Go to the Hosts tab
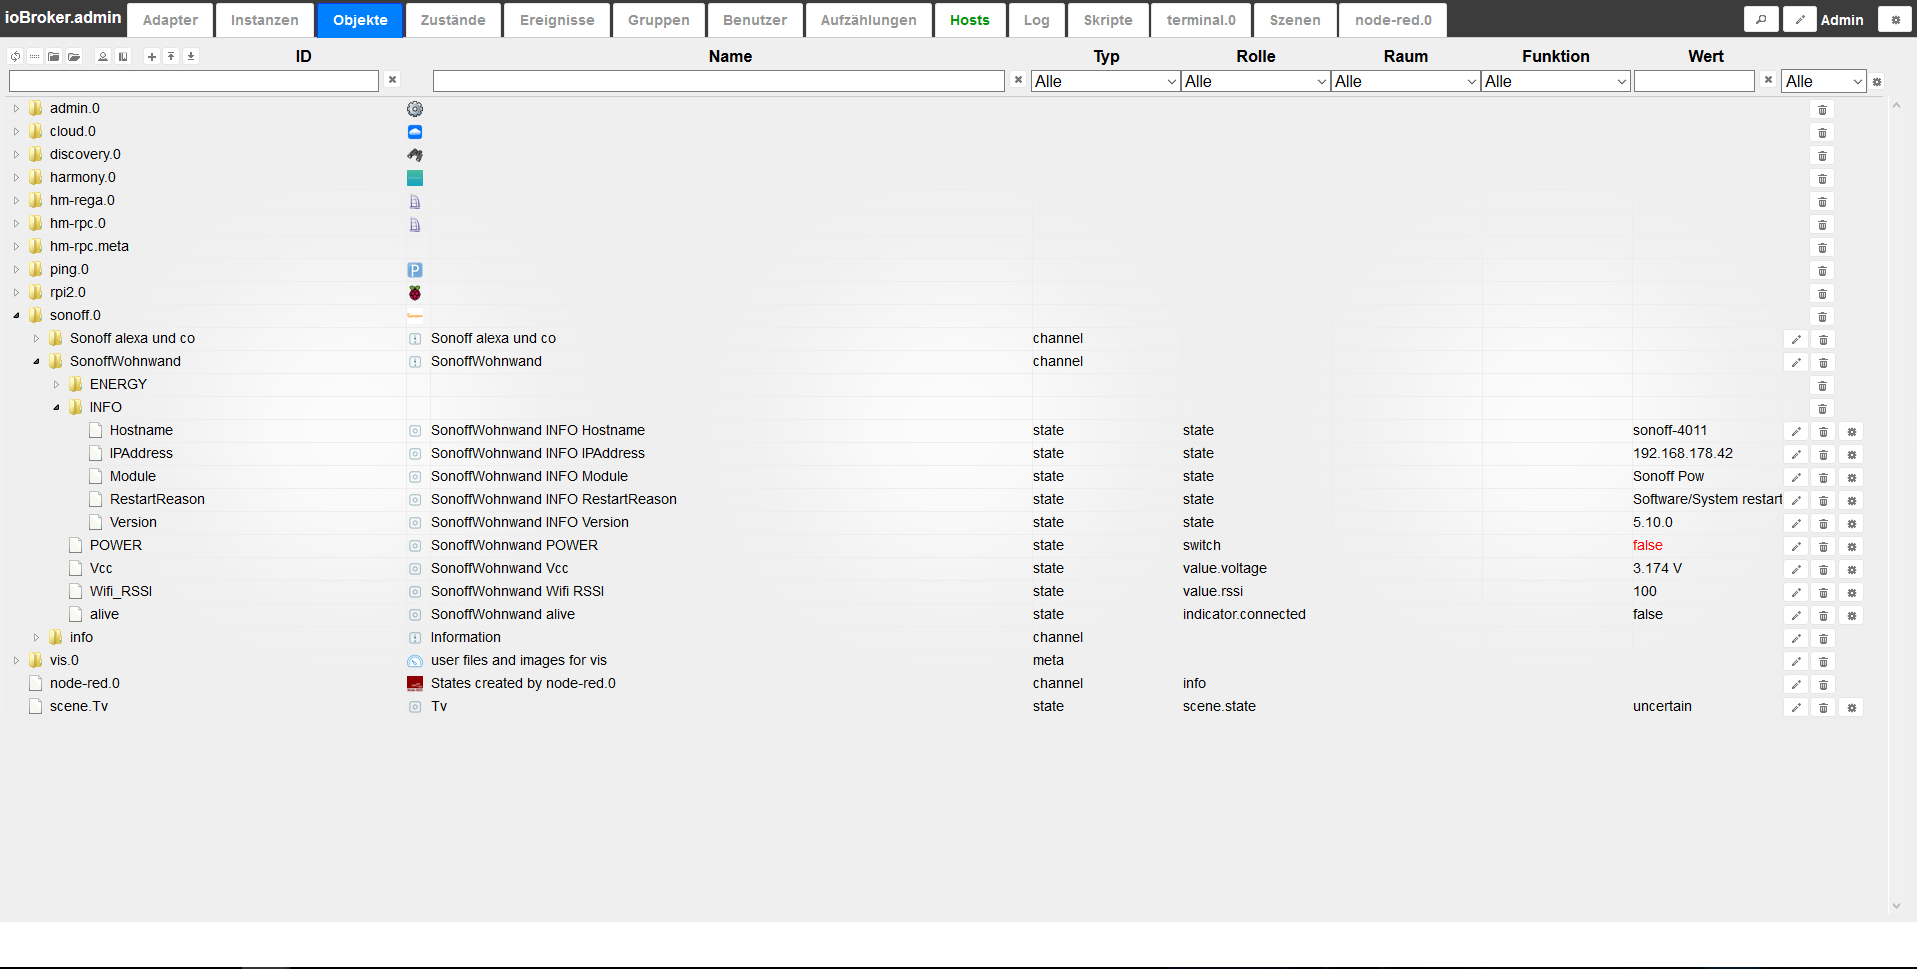The image size is (1917, 969). click(x=969, y=20)
